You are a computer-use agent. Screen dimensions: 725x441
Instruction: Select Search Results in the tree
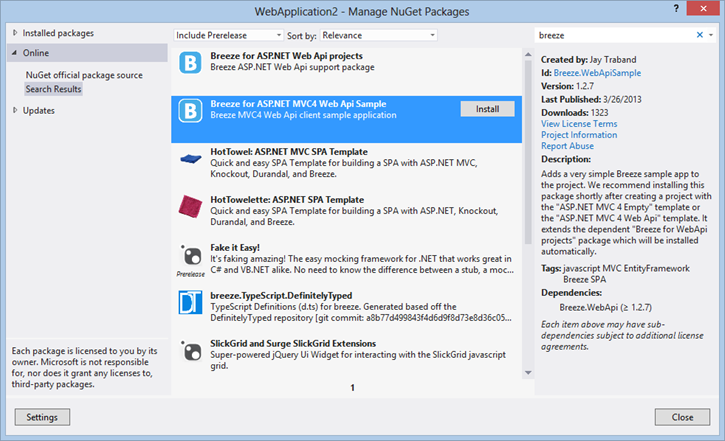tap(53, 89)
